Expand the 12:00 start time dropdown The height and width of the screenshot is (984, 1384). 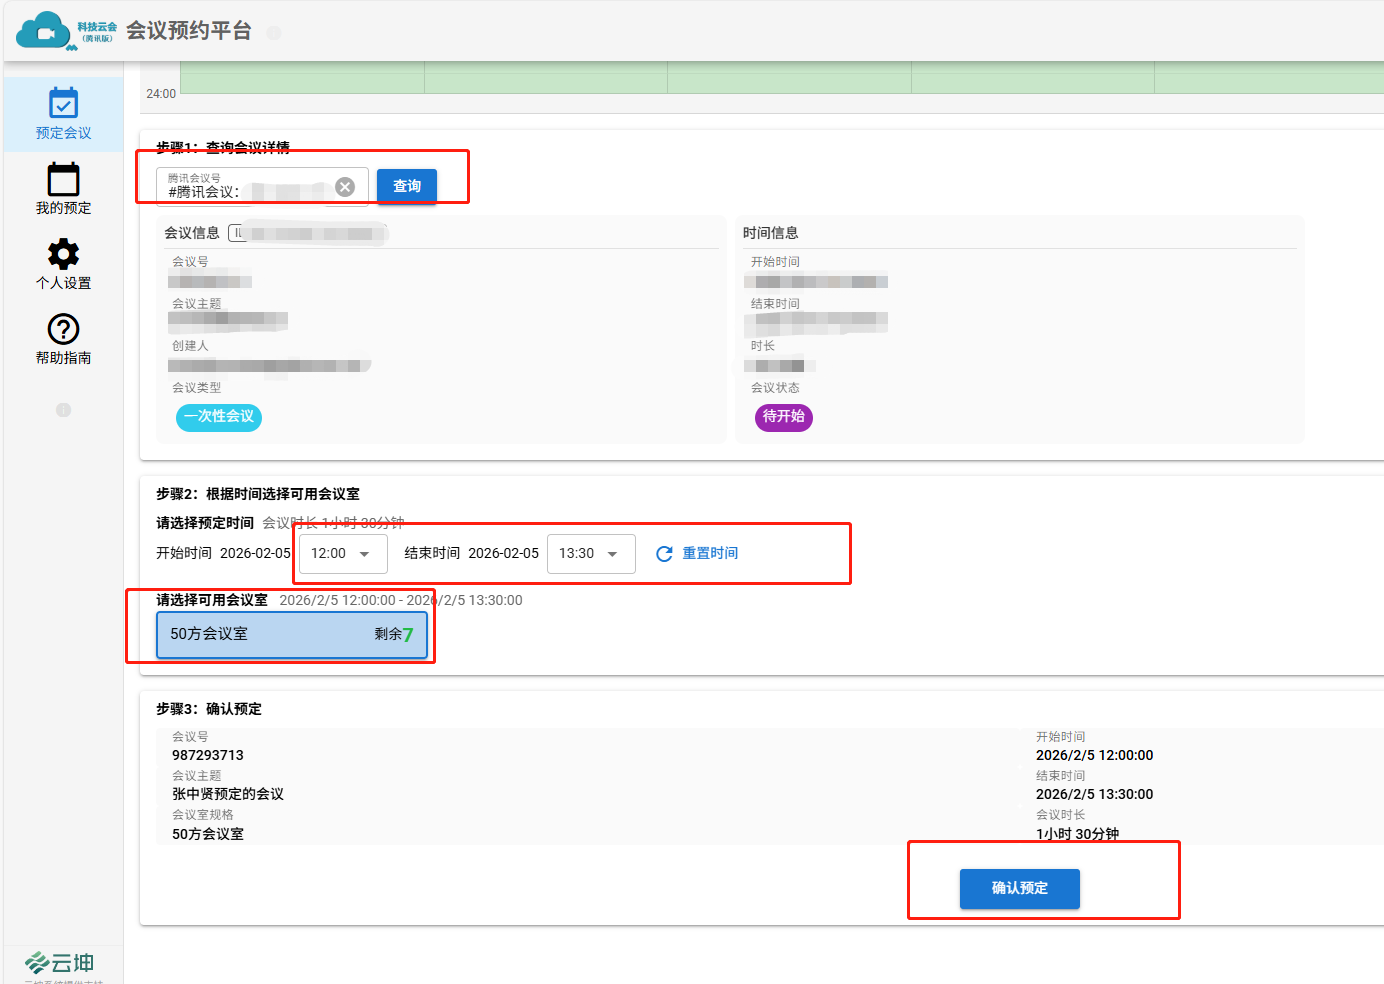click(343, 554)
